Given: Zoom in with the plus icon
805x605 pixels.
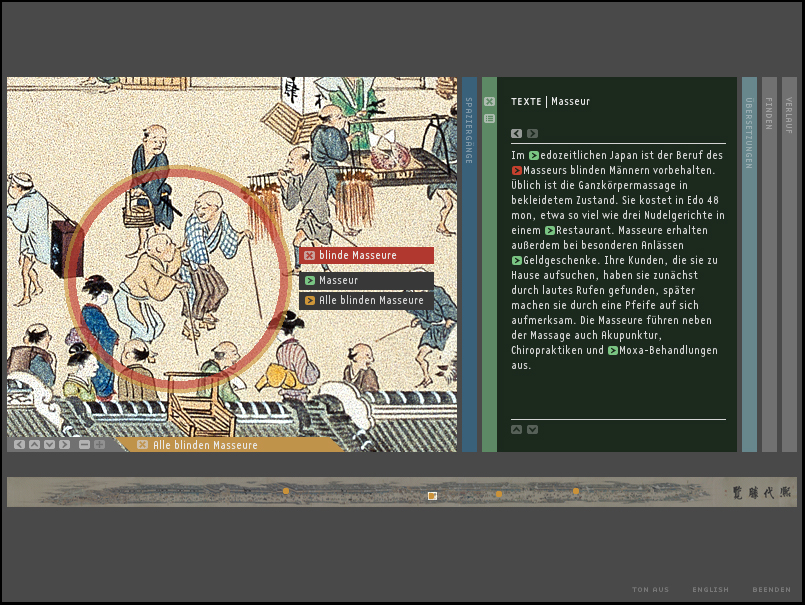Looking at the screenshot, I should coord(99,444).
